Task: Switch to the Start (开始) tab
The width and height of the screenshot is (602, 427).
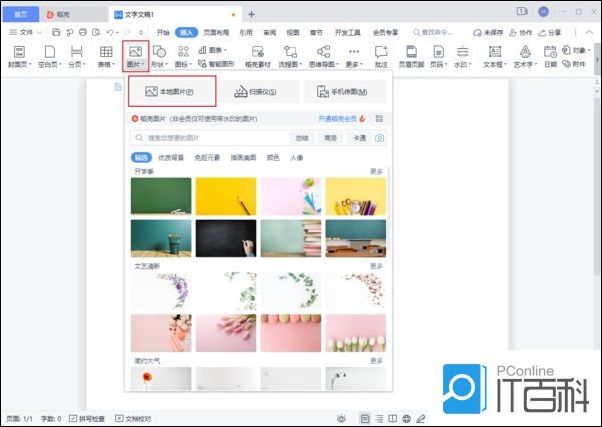Action: coord(163,32)
